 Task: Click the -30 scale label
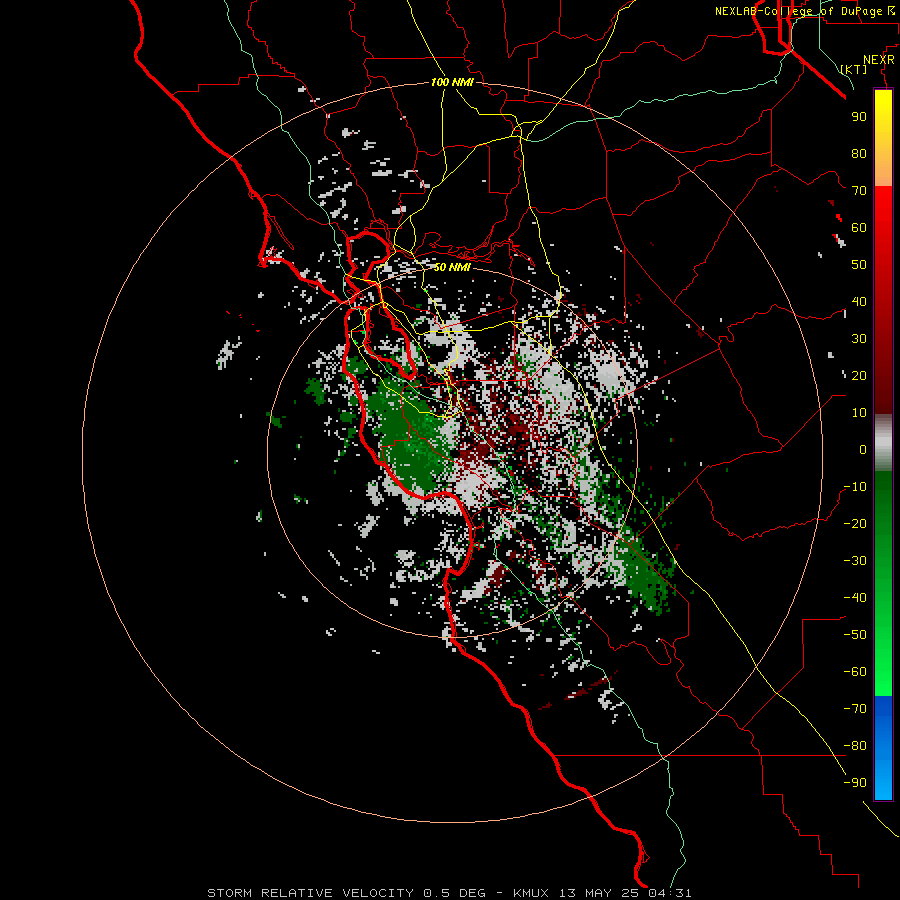coord(855,561)
